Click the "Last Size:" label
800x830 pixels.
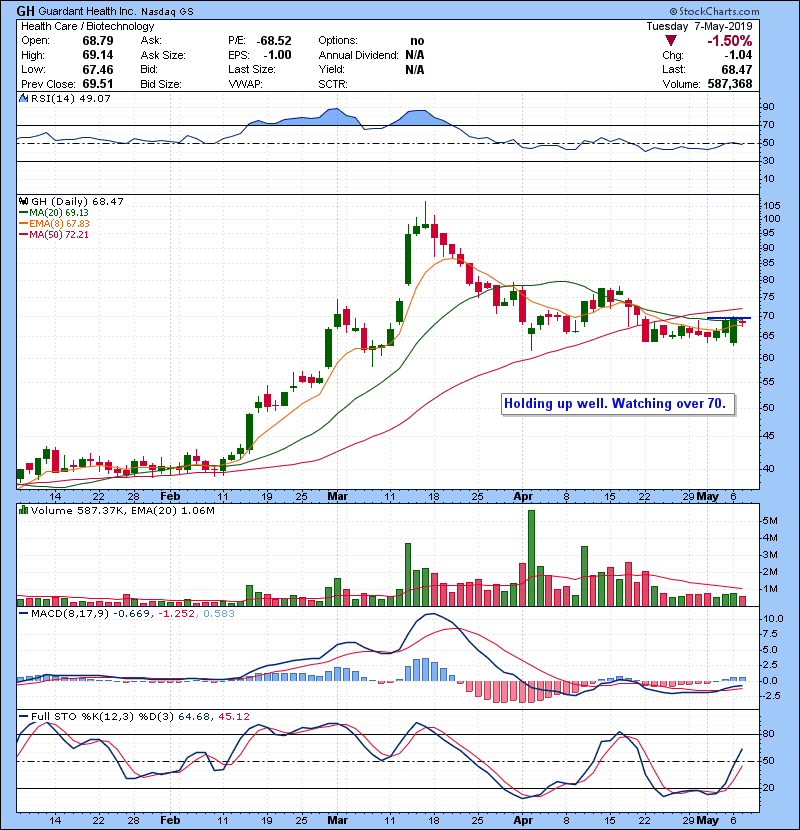(x=251, y=69)
